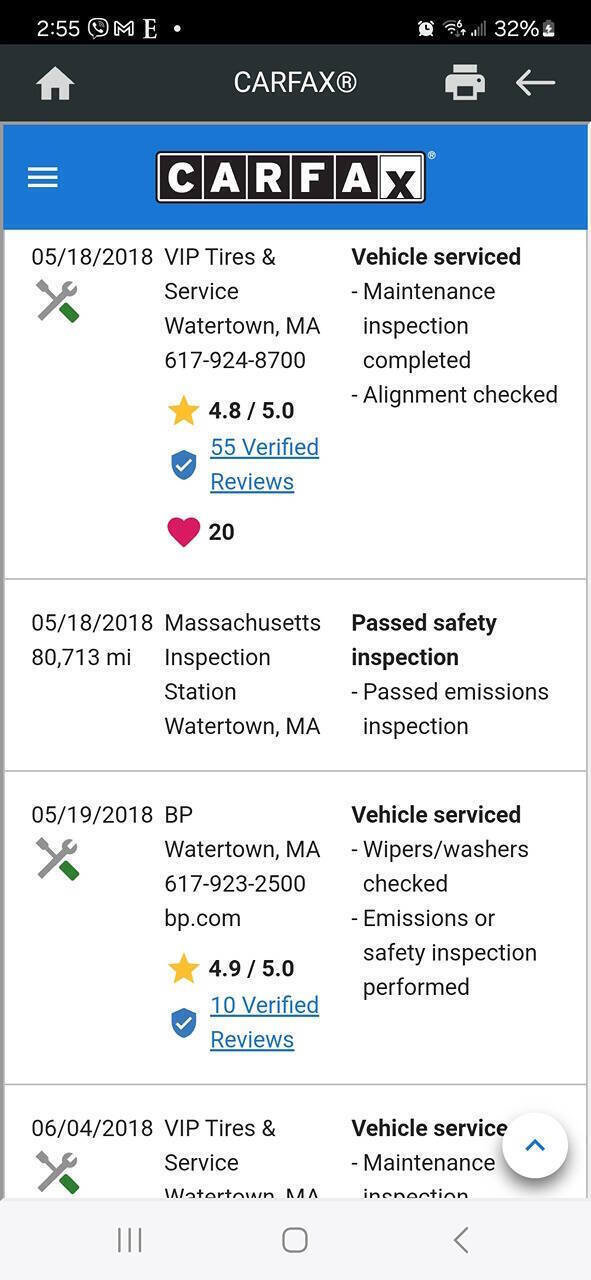The width and height of the screenshot is (591, 1280).
Task: Tap the bp.com website text
Action: click(x=202, y=918)
